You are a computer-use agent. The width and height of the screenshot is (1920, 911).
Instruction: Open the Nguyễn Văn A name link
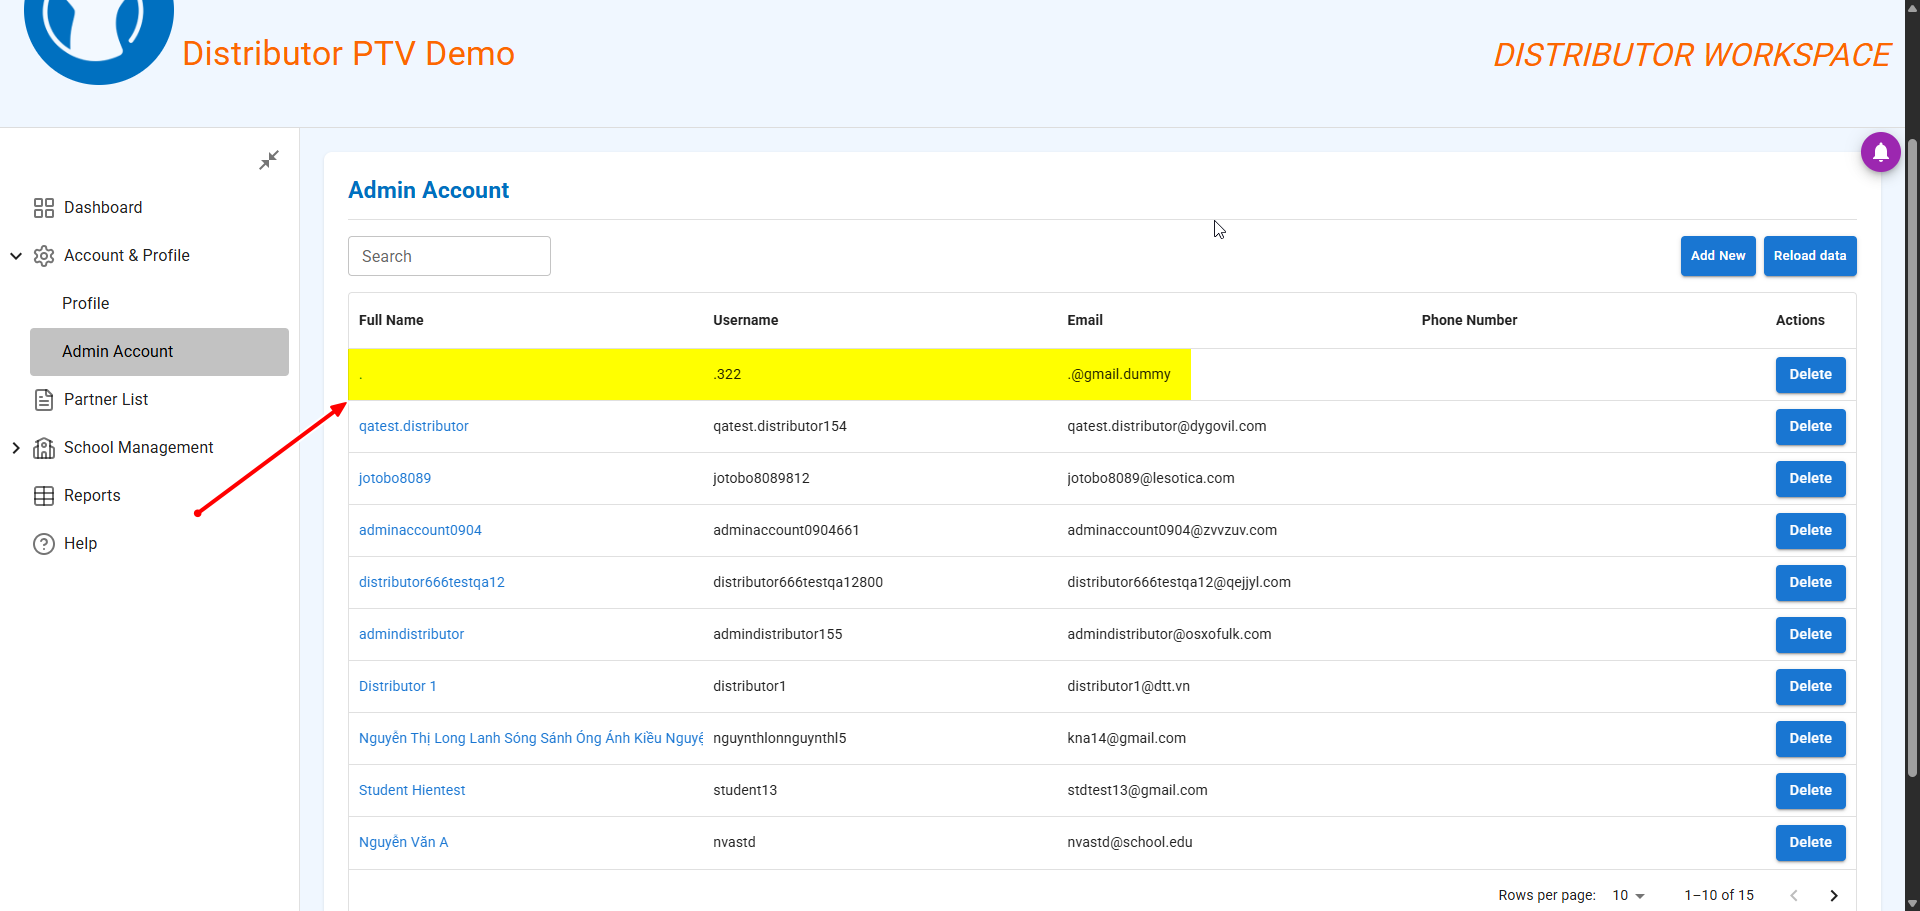point(403,842)
